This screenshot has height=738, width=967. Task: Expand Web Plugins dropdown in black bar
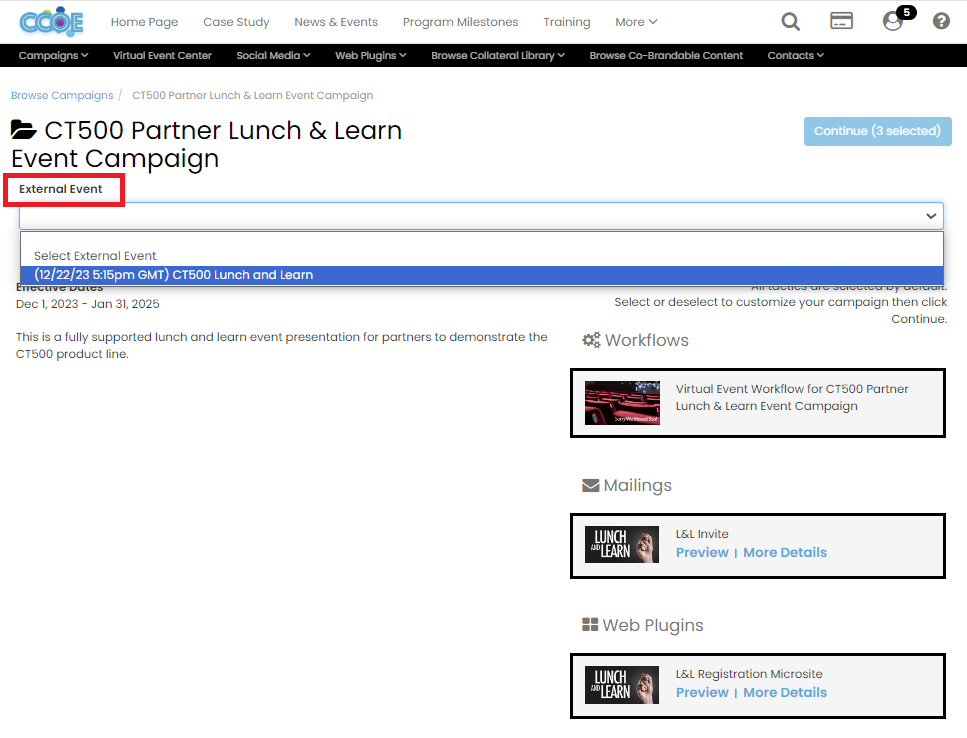(371, 55)
